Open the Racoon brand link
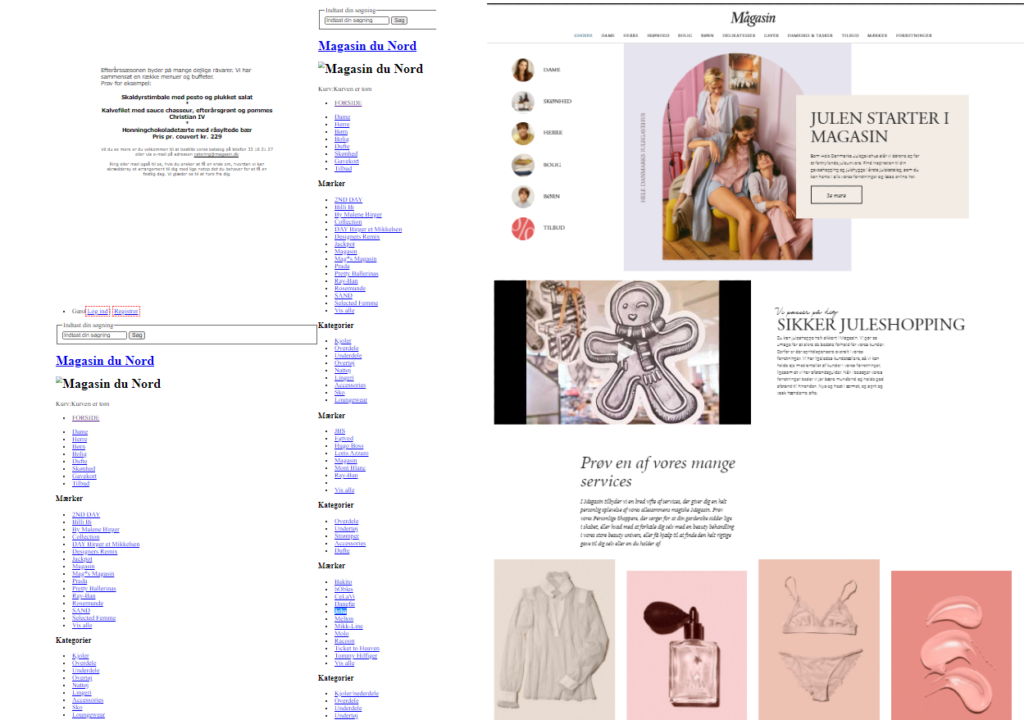 tap(344, 641)
